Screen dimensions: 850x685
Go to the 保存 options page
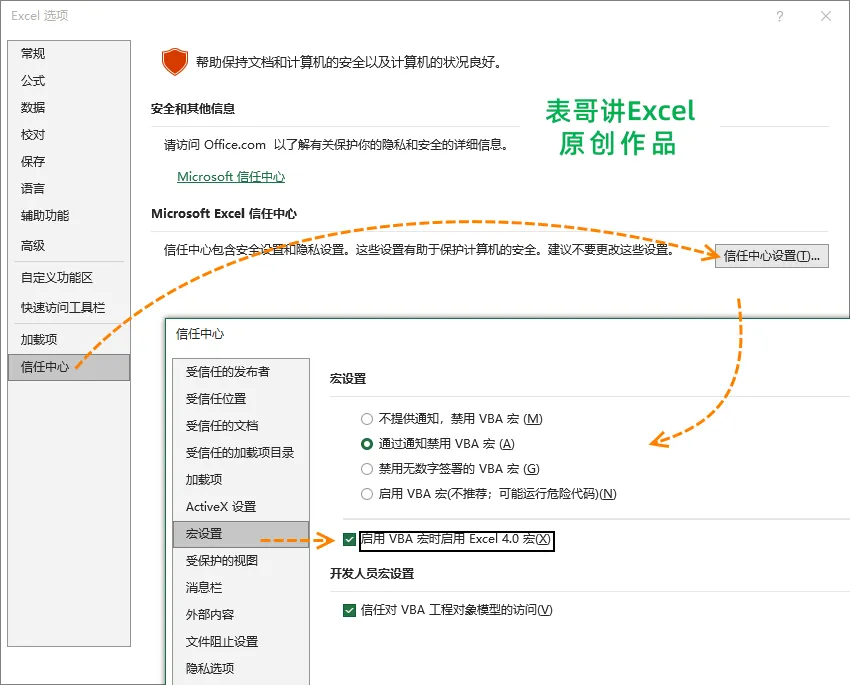point(69,161)
